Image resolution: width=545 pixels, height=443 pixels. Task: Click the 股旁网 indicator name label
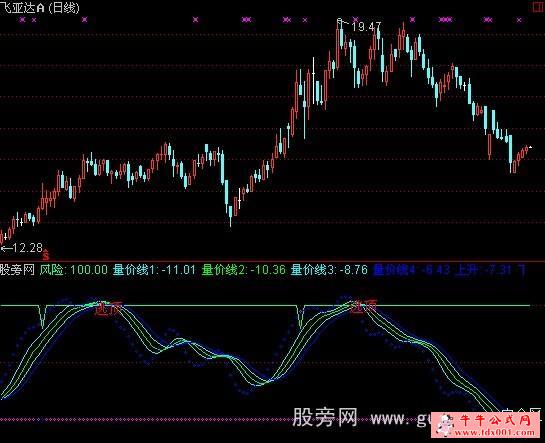tap(17, 270)
